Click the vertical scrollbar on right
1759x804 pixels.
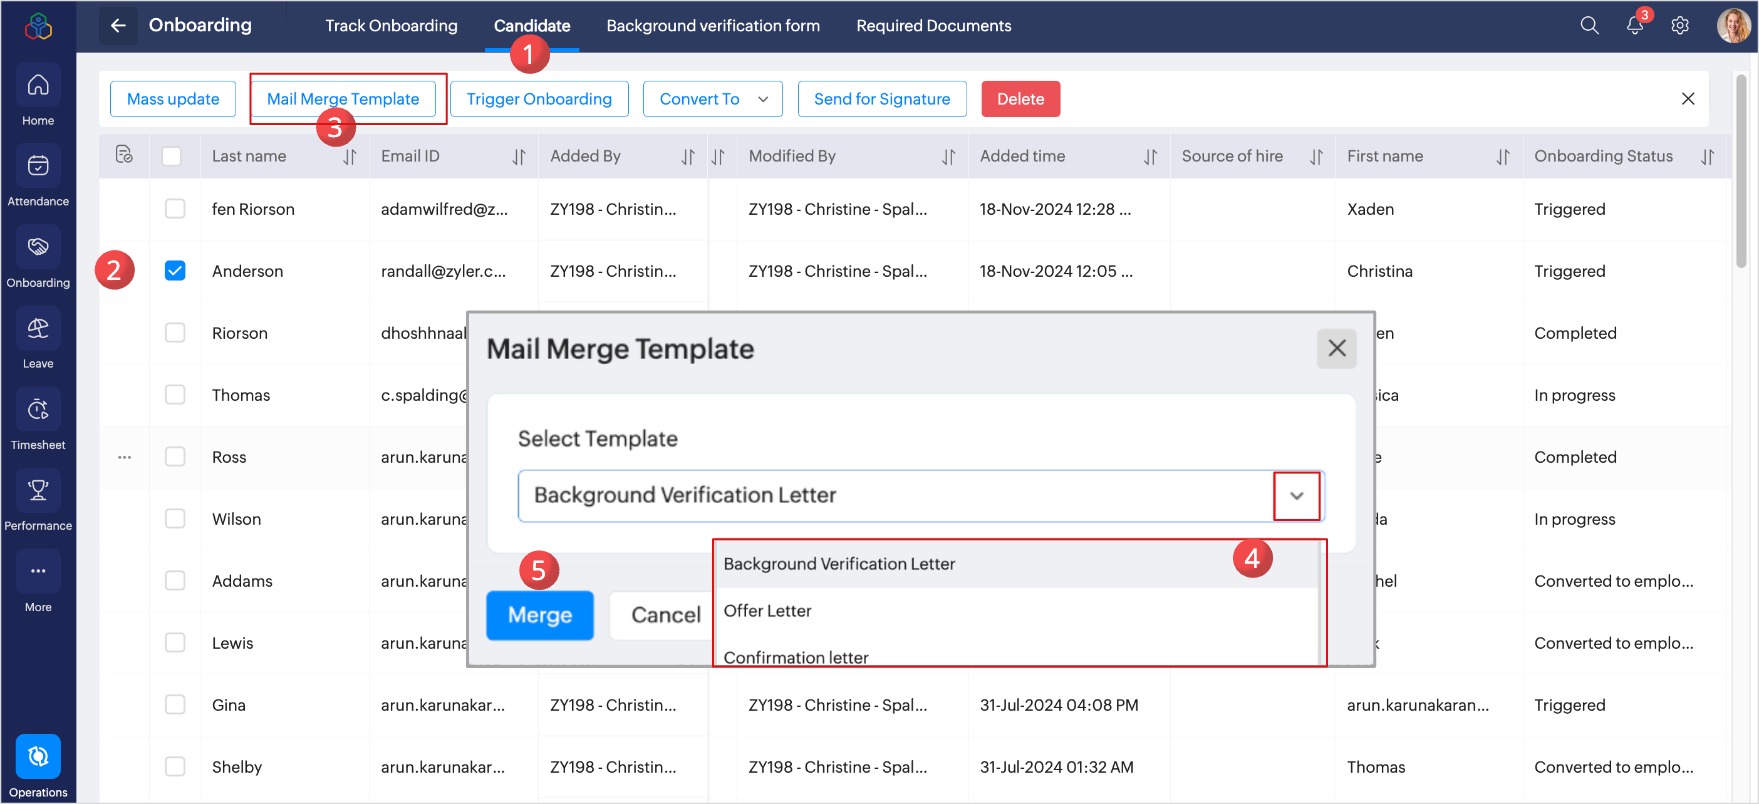click(x=1741, y=170)
